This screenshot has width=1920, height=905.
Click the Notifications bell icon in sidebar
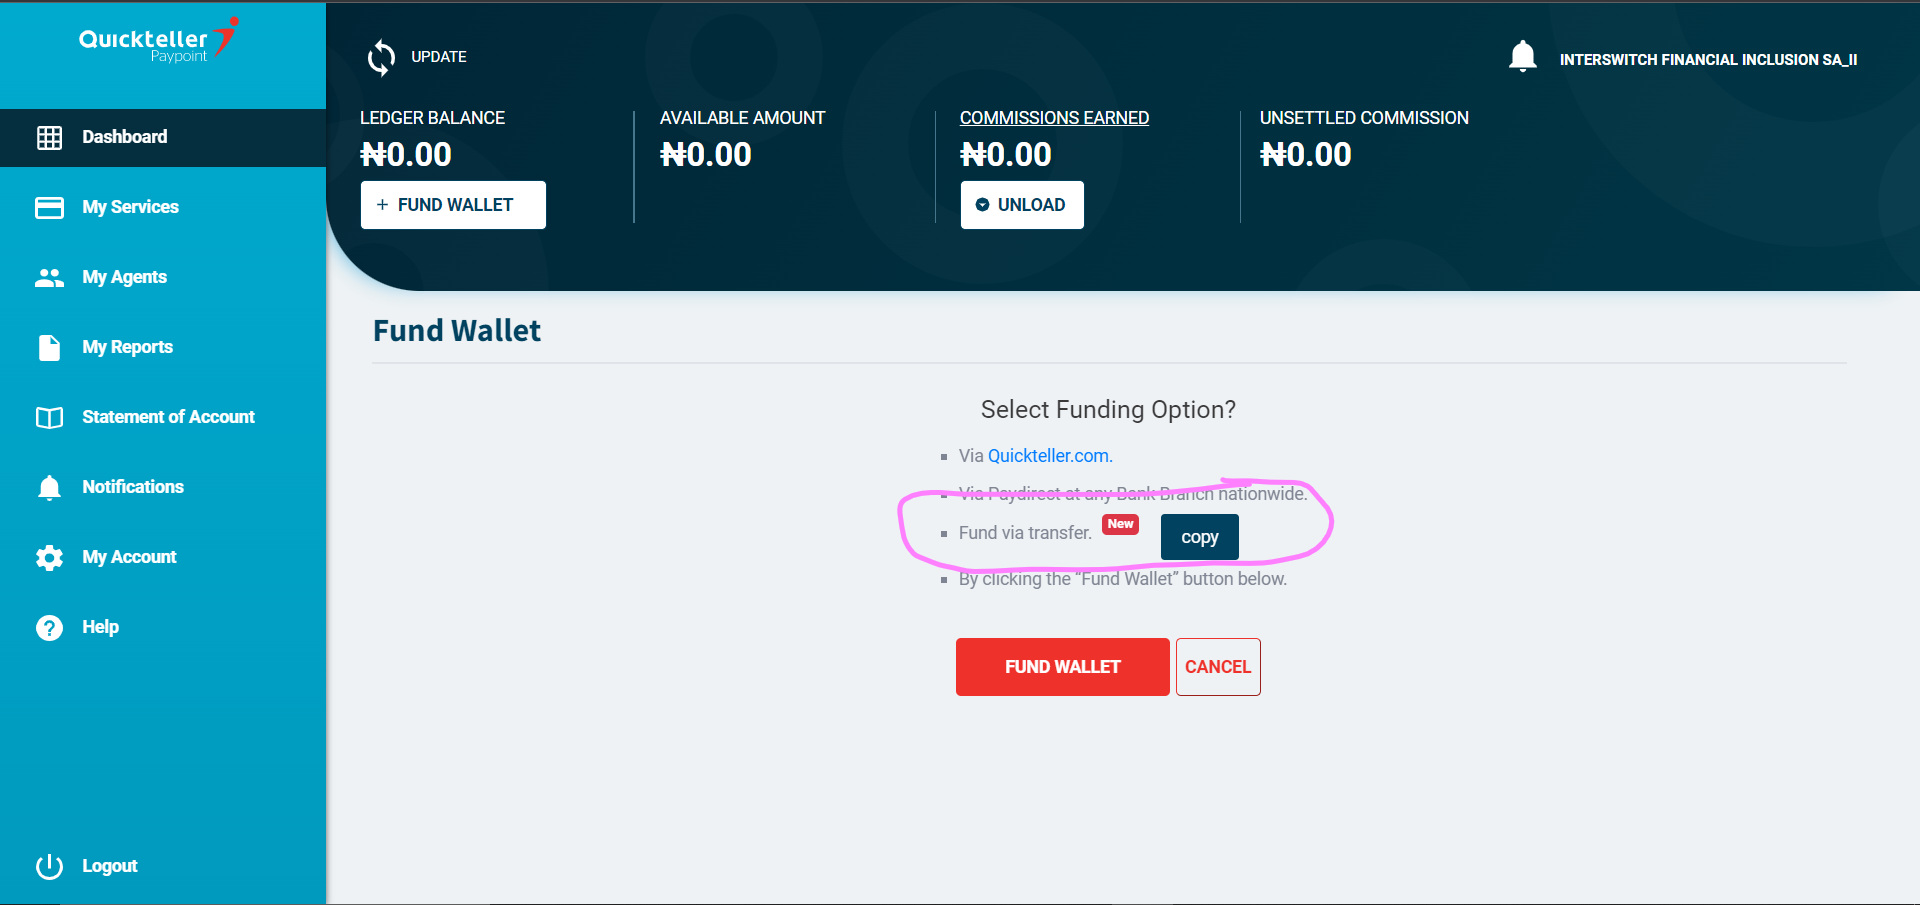49,487
